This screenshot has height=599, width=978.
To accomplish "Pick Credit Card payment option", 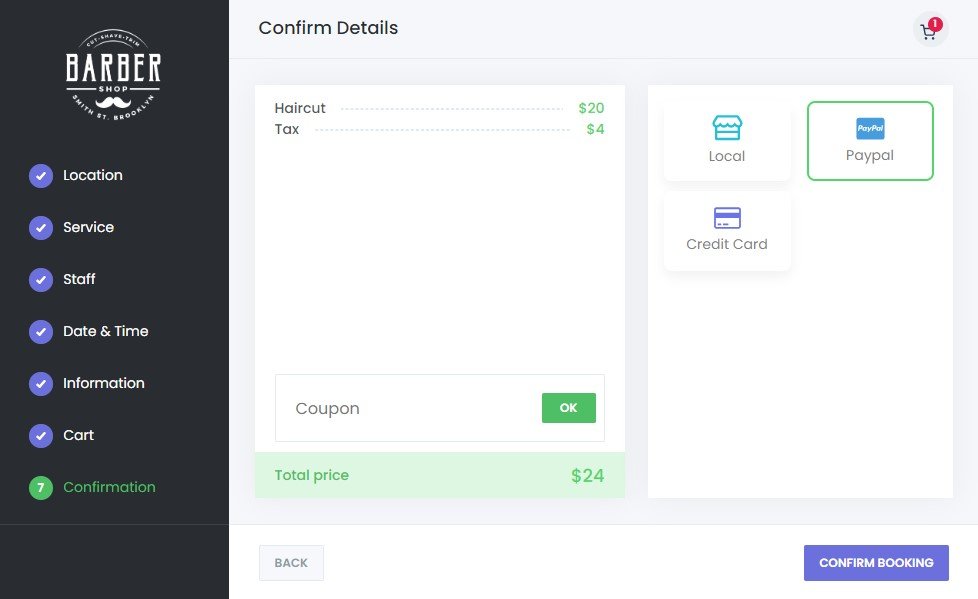I will [727, 231].
